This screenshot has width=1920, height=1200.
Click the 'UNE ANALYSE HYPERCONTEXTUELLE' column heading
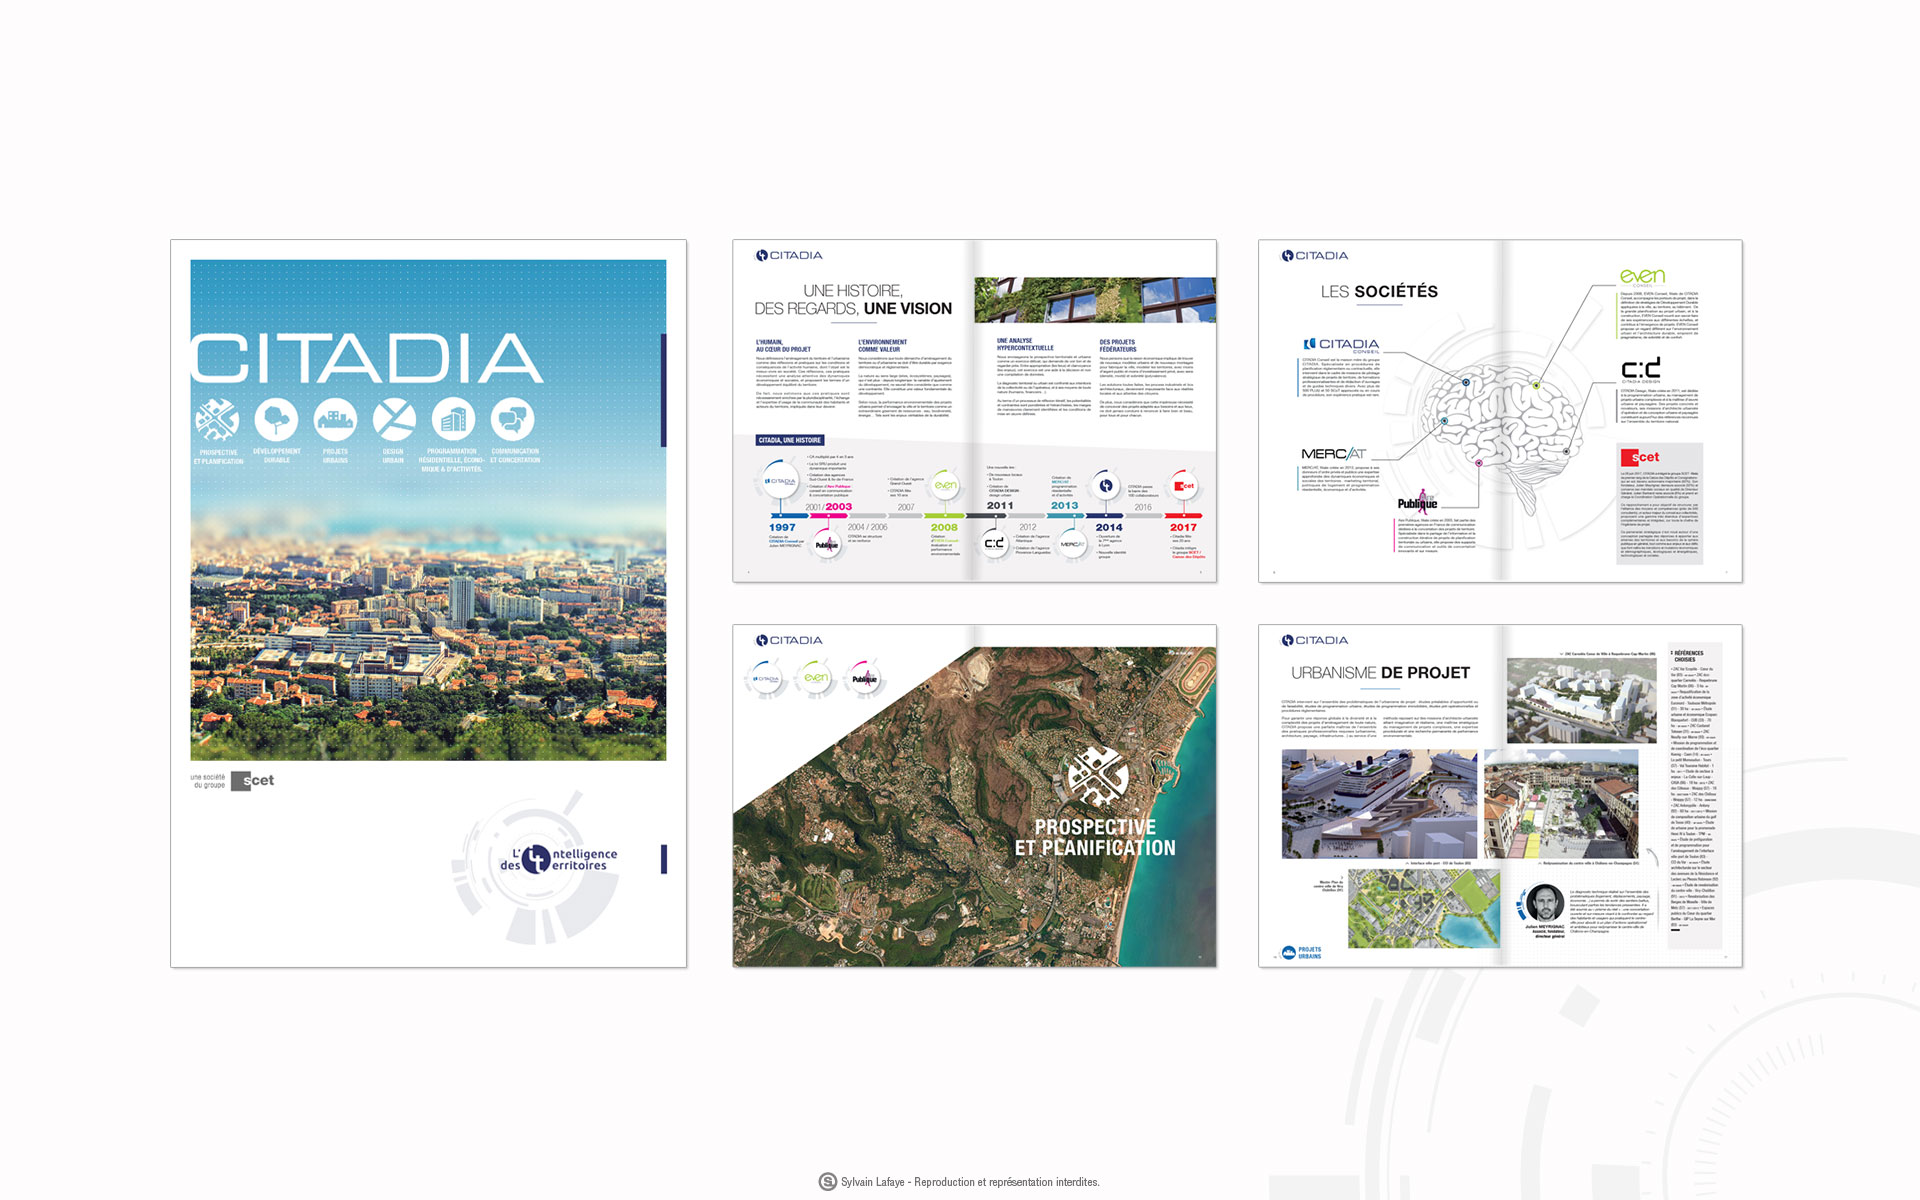tap(1025, 345)
